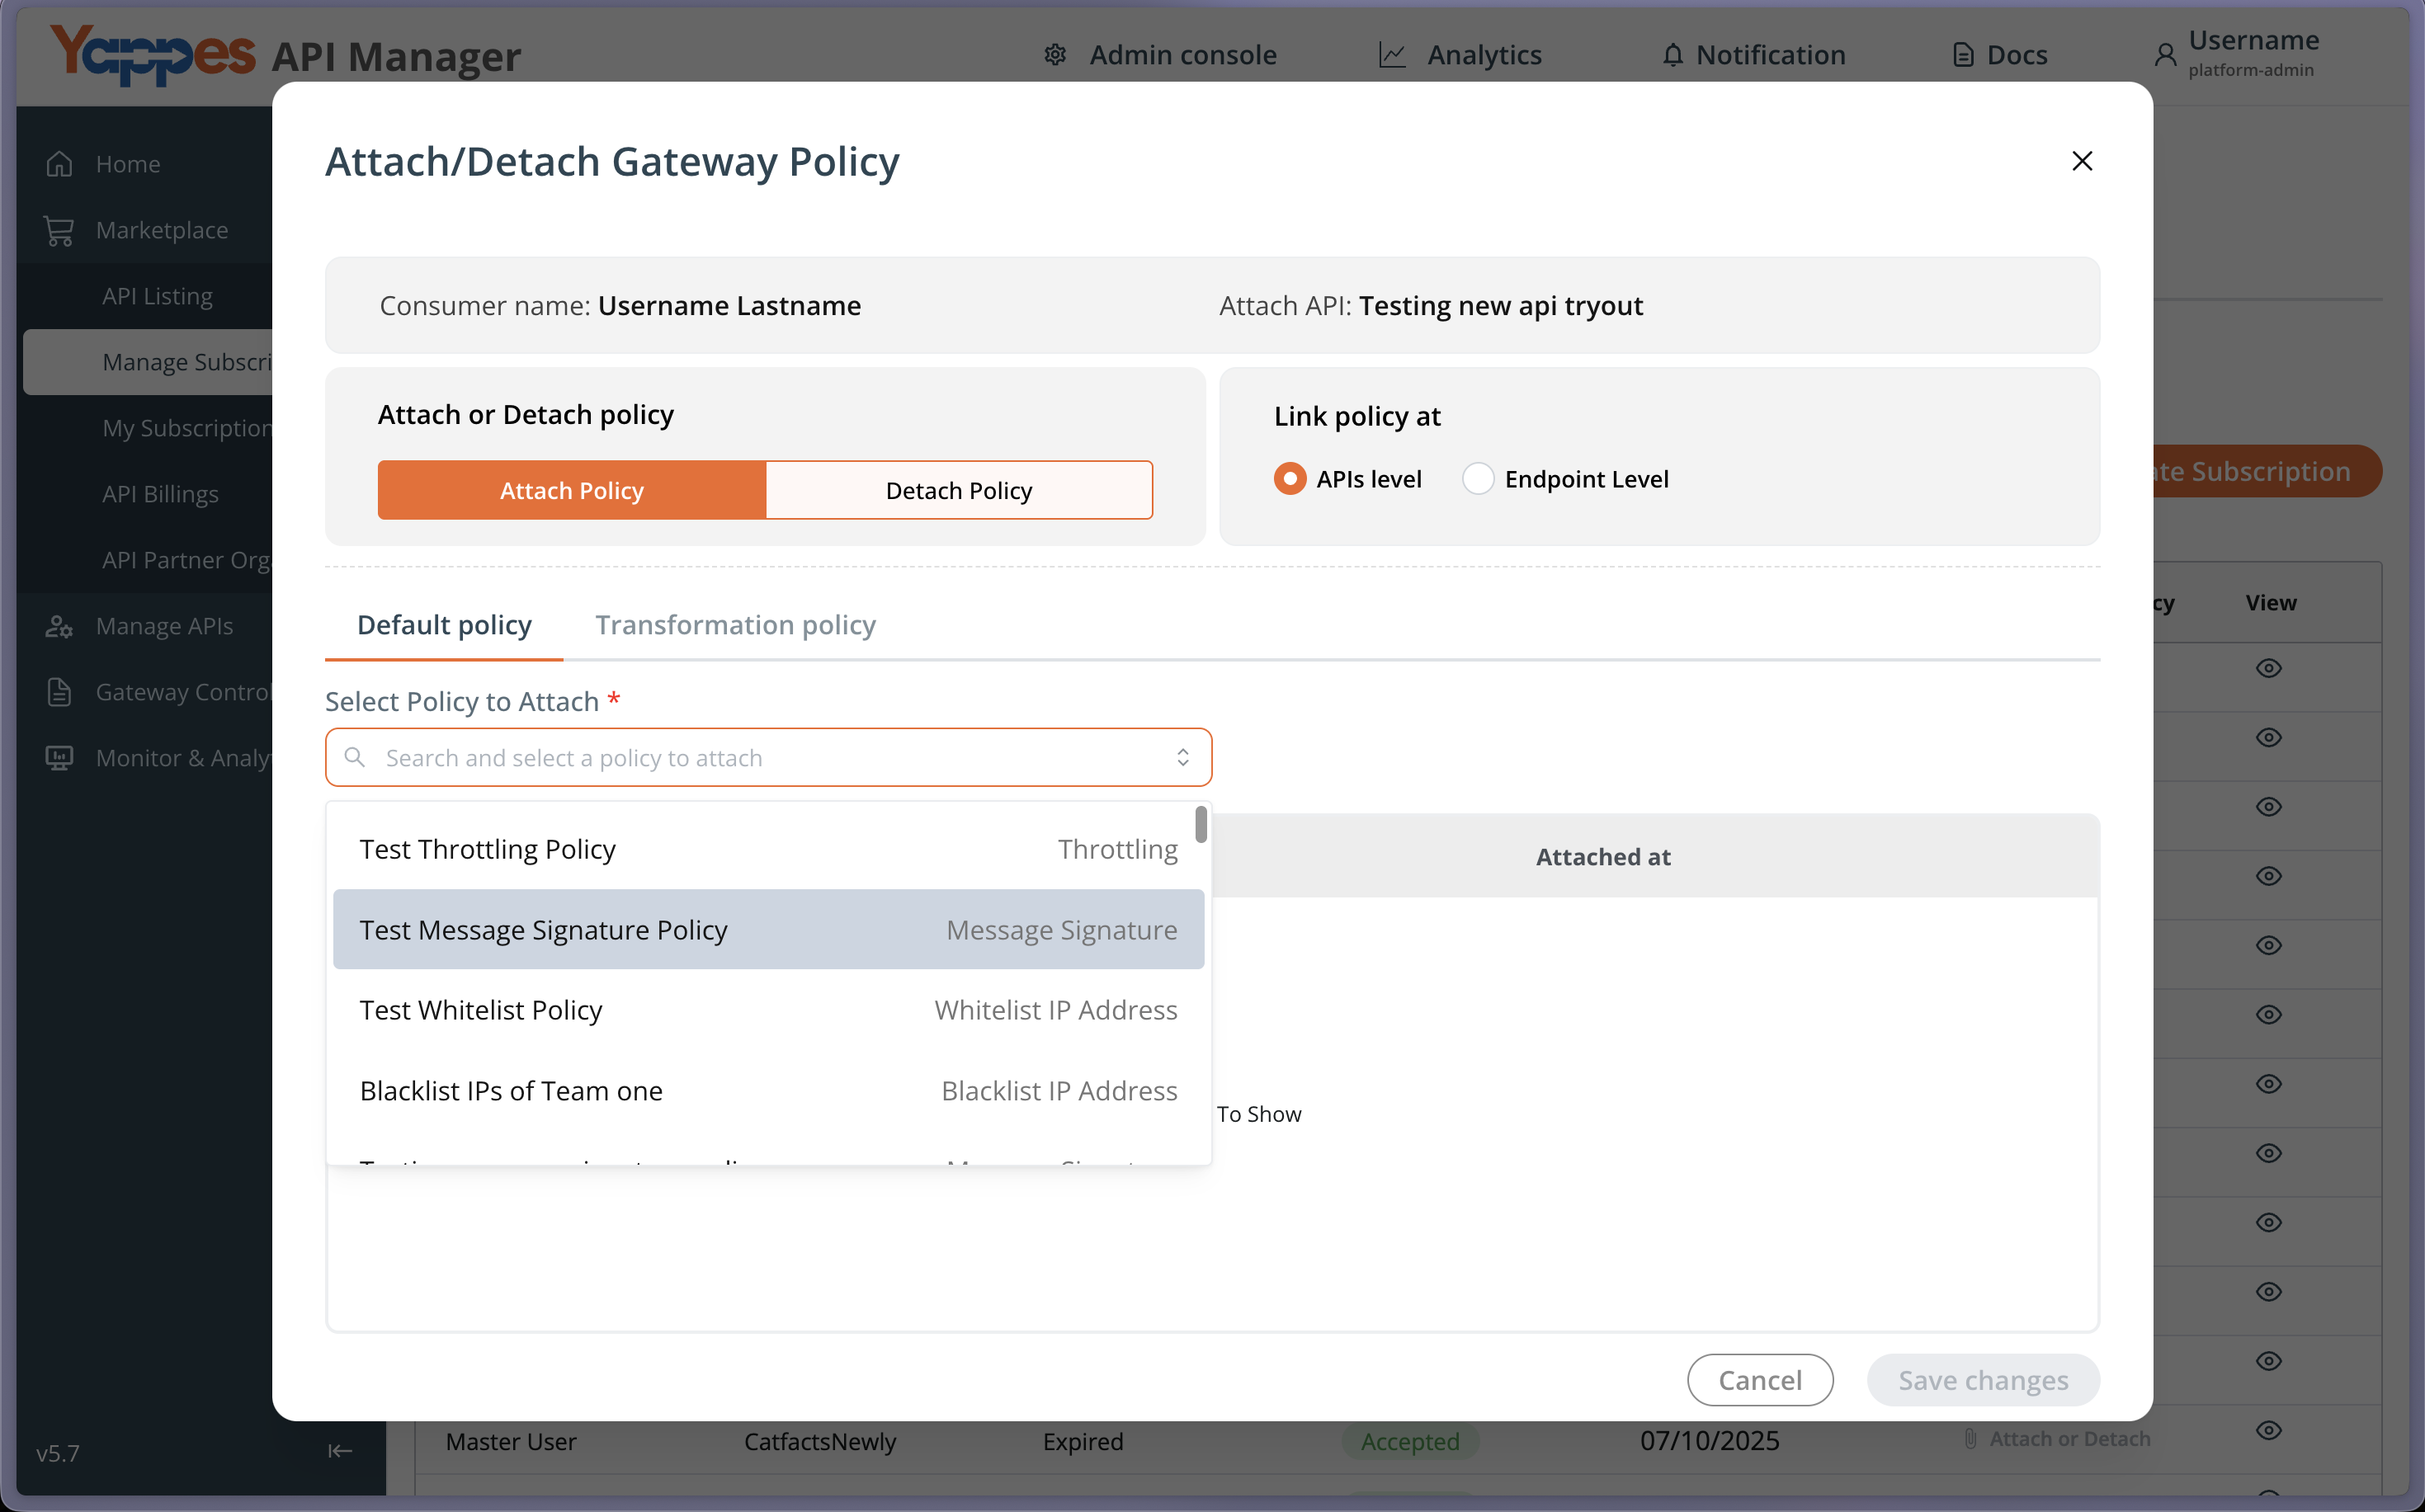The width and height of the screenshot is (2425, 1512).
Task: Open Manage Subscriptions in sidebar
Action: coord(148,362)
